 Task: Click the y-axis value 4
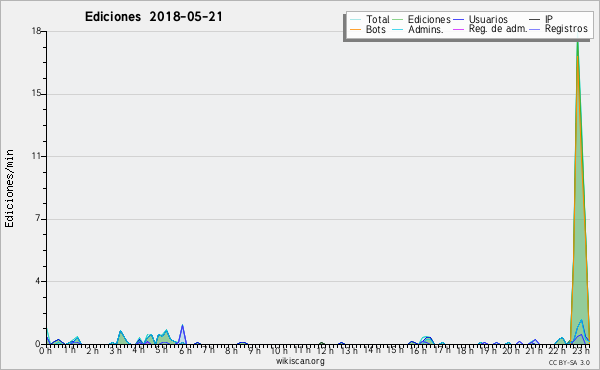(38, 281)
